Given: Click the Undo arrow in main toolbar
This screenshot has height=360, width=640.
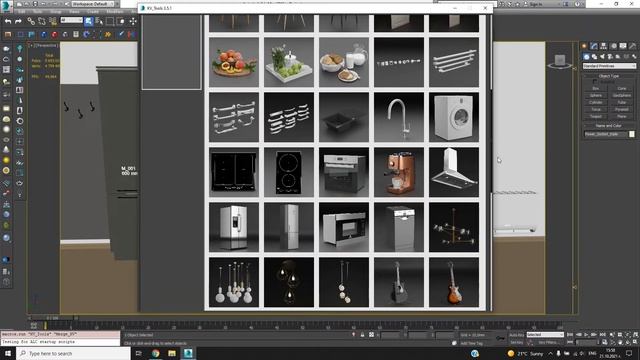Looking at the screenshot, I should point(8,21).
